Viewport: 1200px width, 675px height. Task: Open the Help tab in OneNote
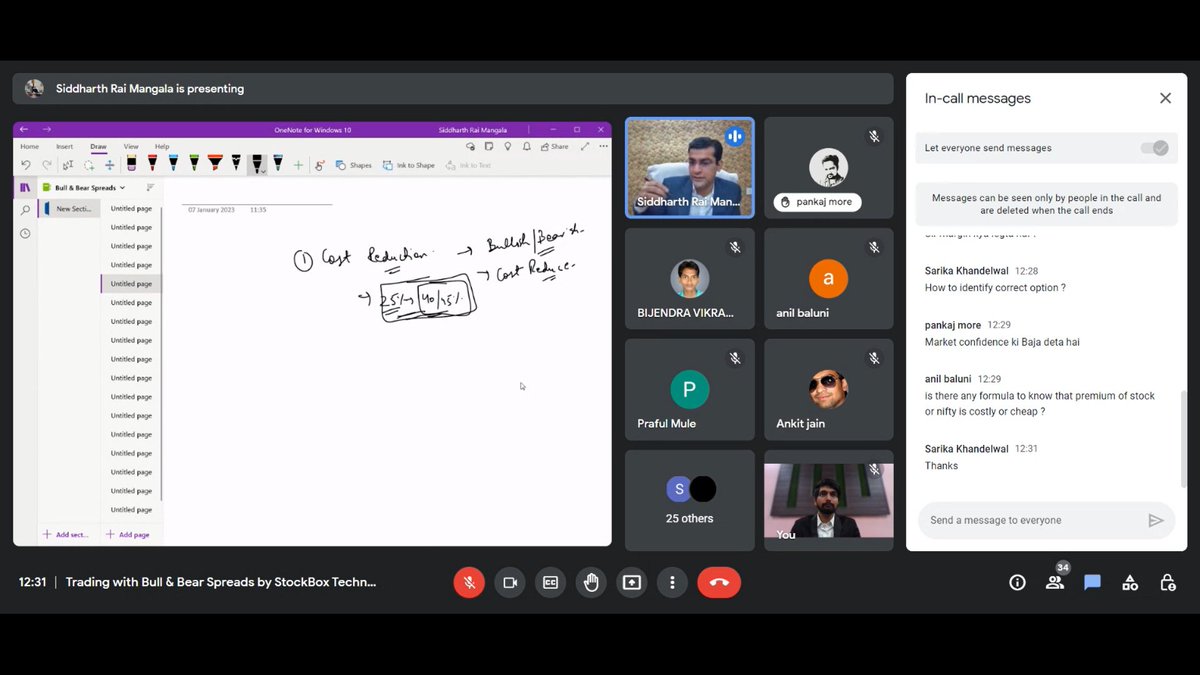point(162,146)
